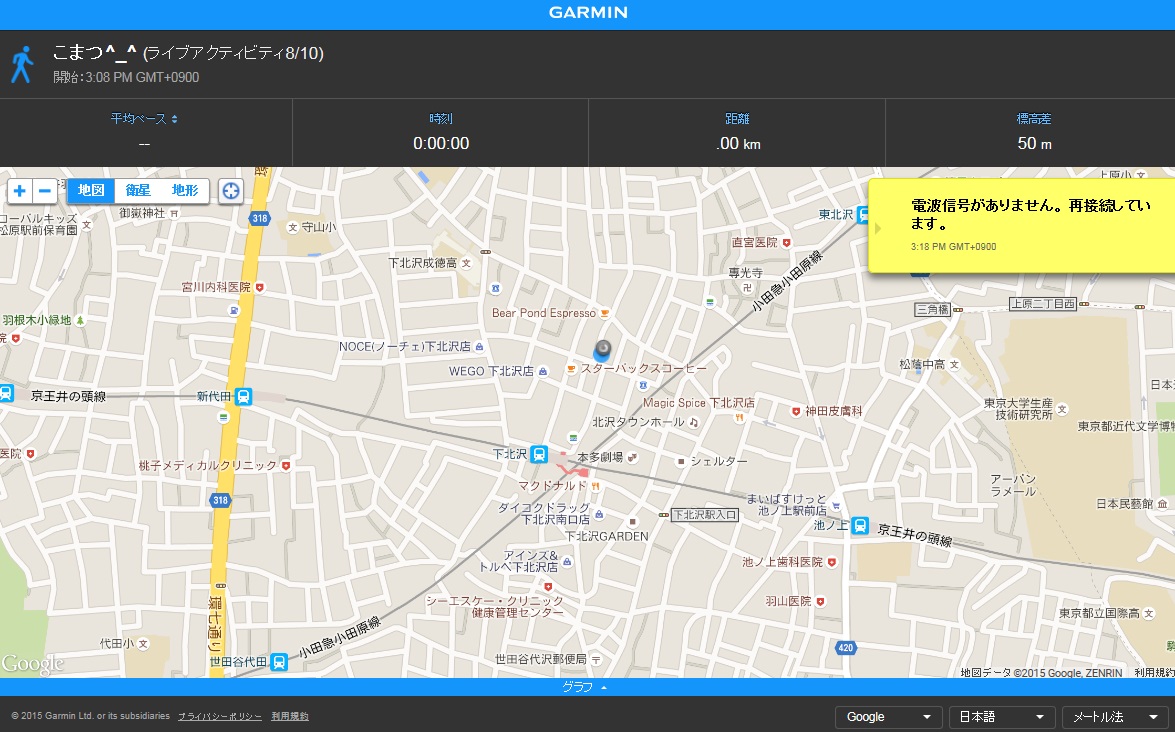Switch map to 地形 terrain view
This screenshot has height=732, width=1175.
(x=185, y=191)
